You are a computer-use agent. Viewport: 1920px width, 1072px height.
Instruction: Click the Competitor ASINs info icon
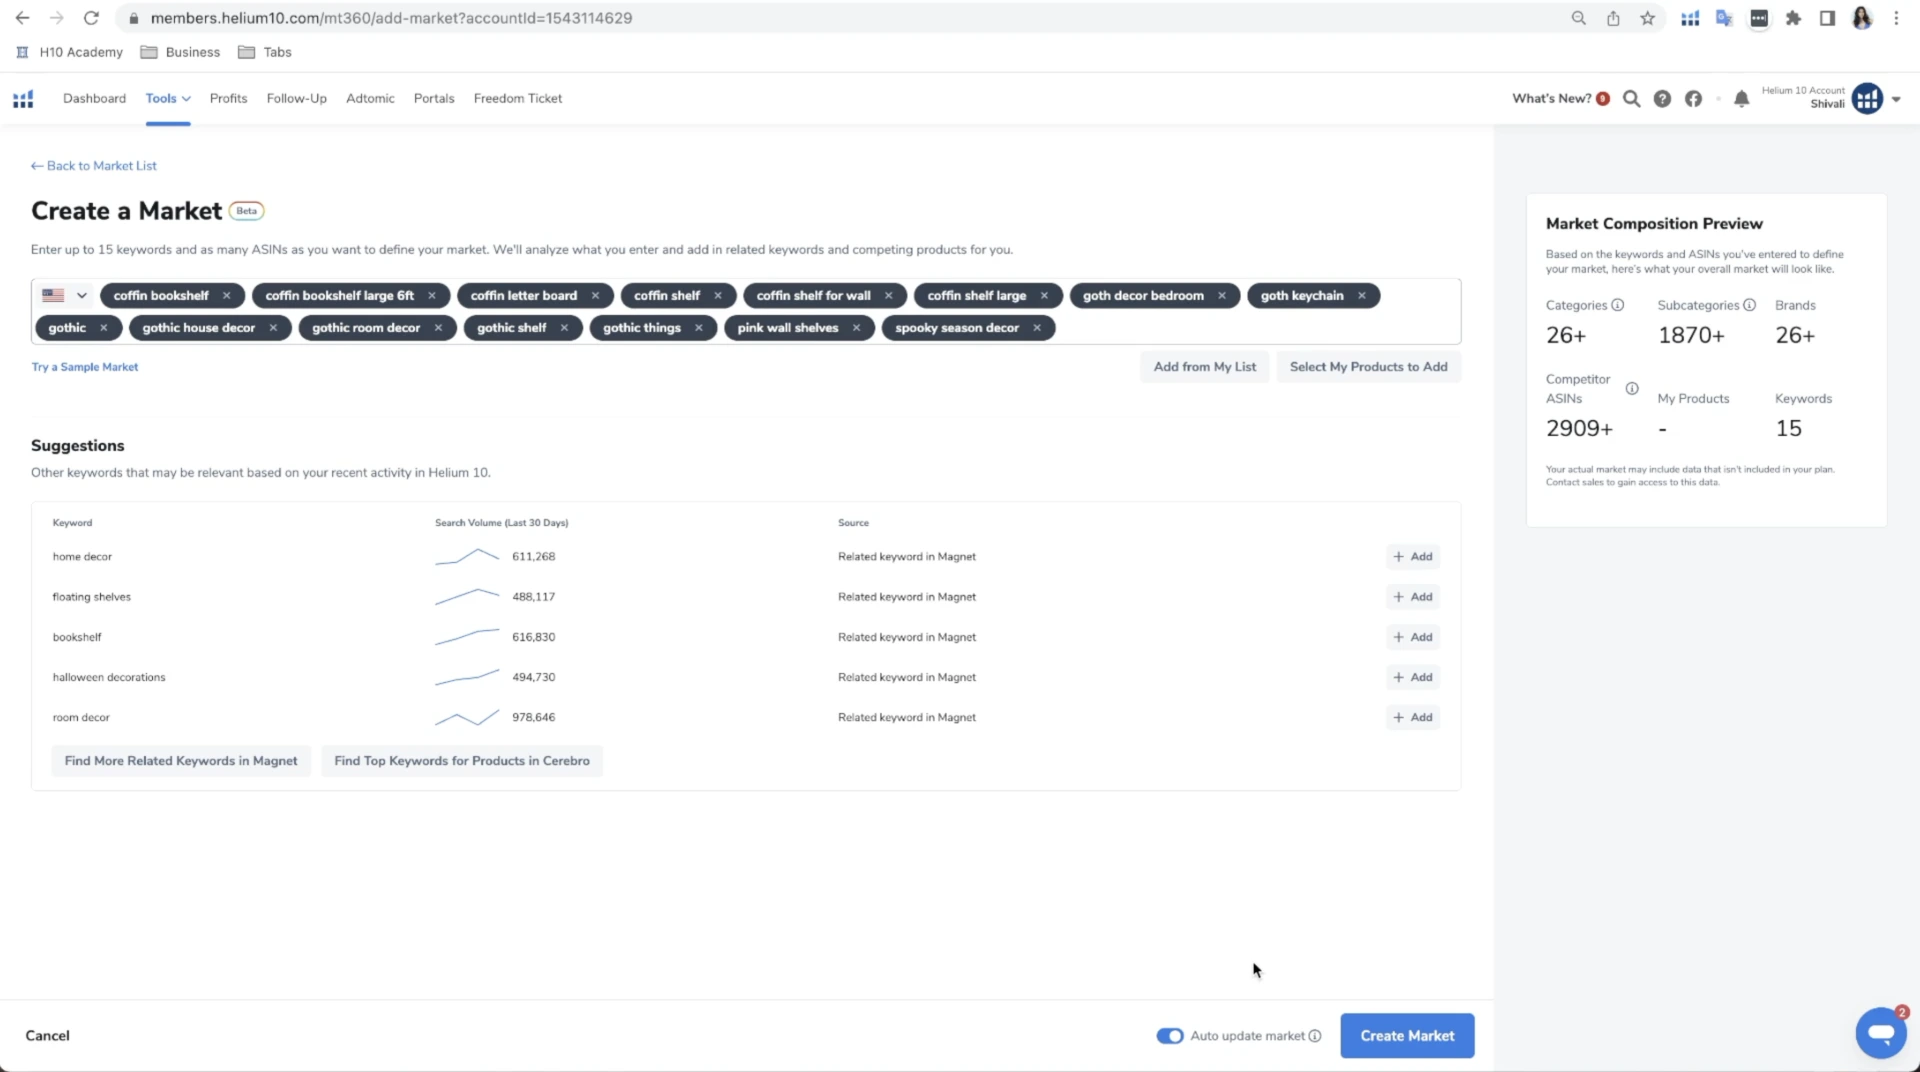tap(1632, 388)
